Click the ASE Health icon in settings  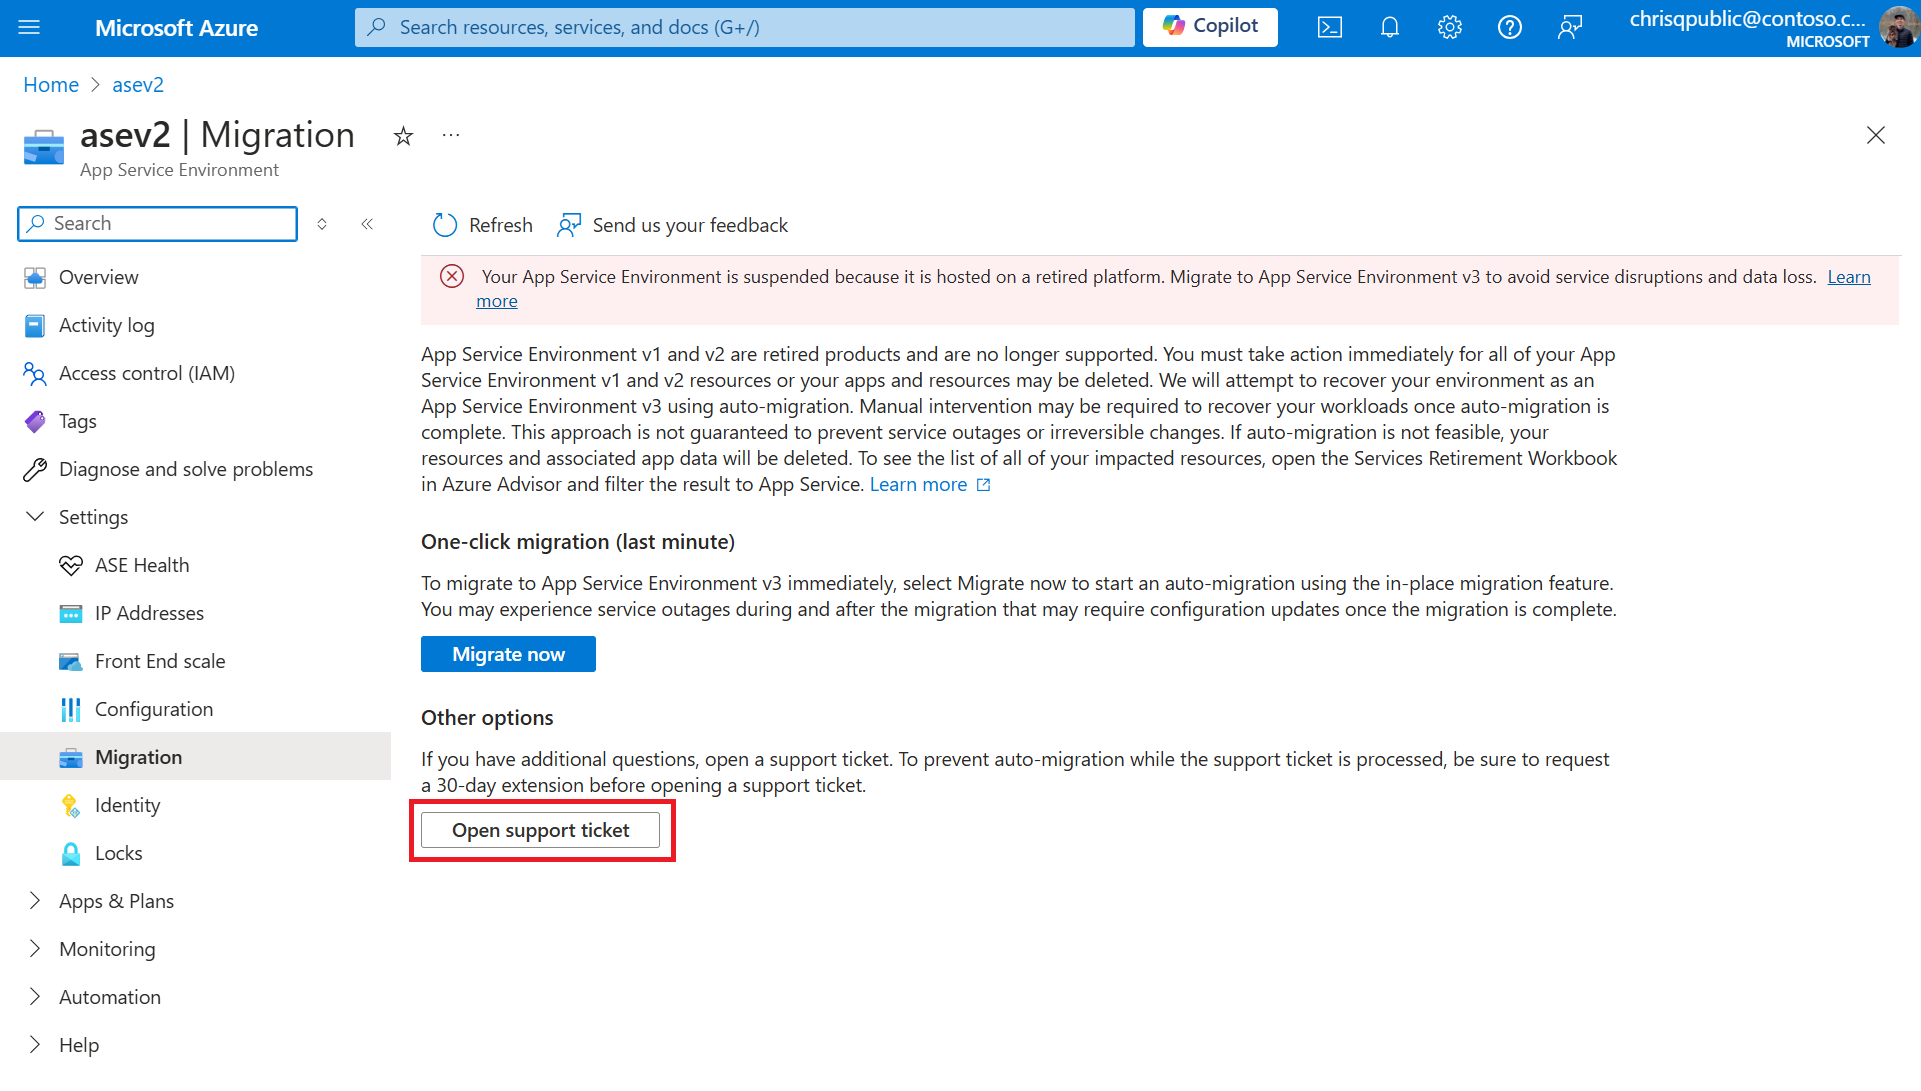(71, 565)
